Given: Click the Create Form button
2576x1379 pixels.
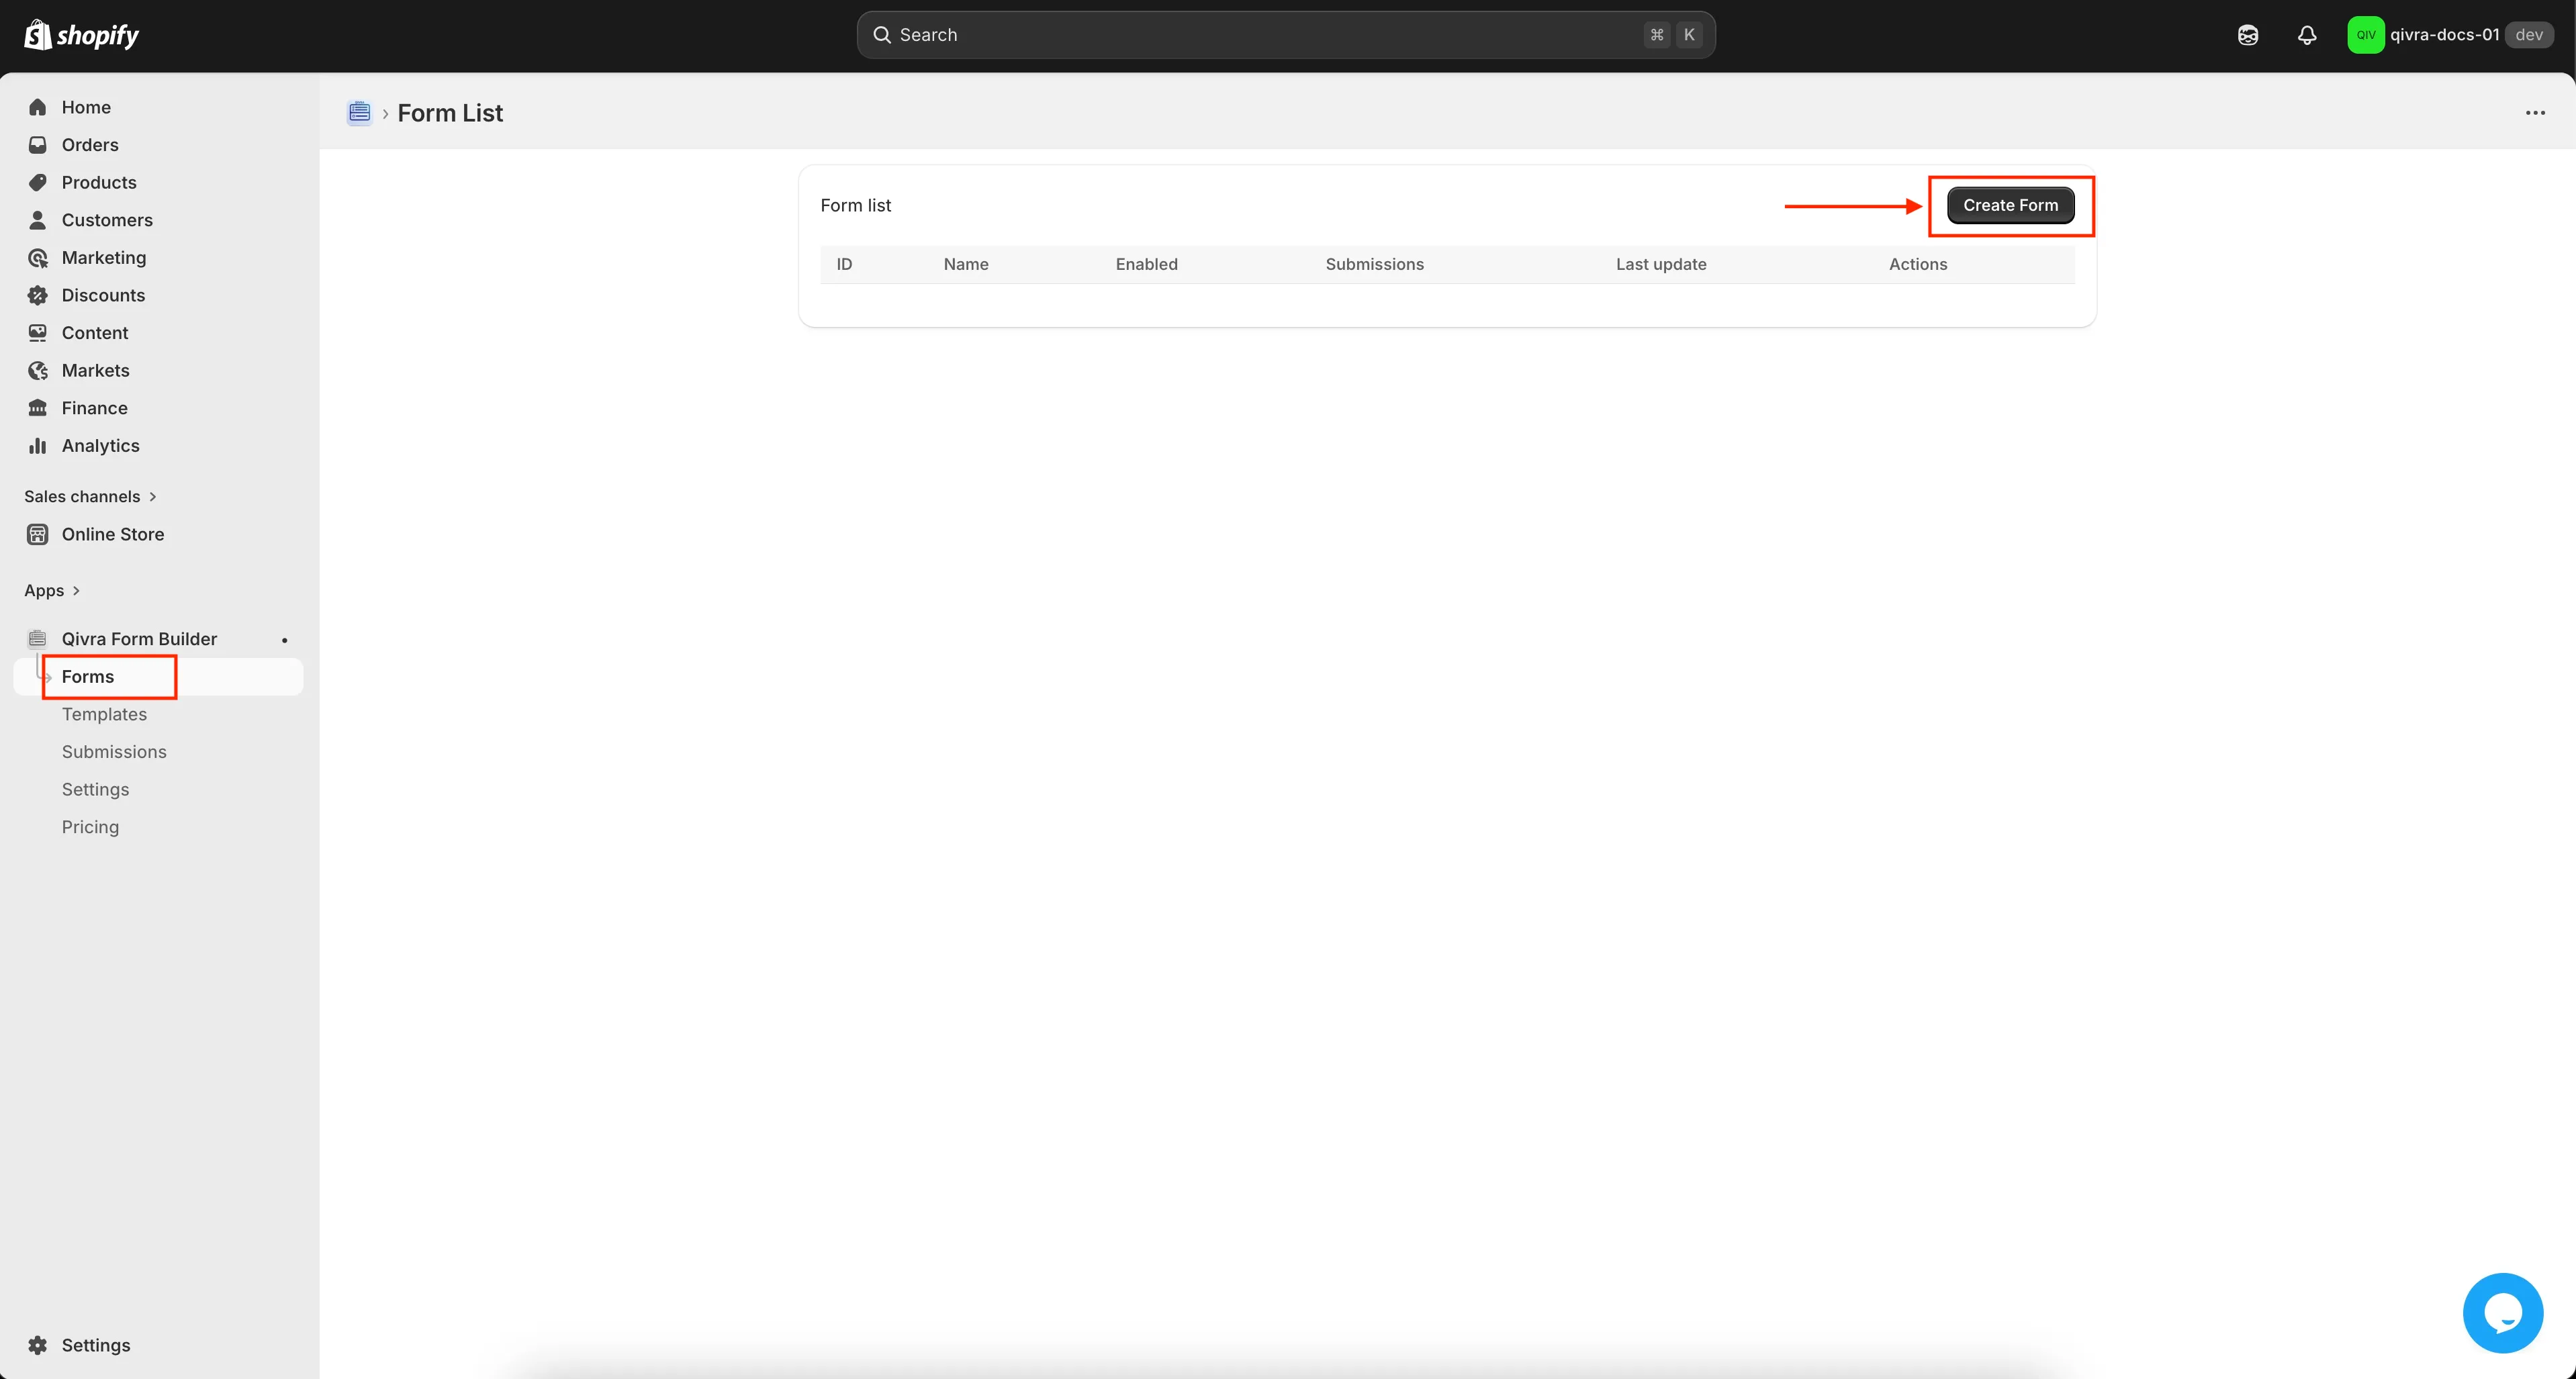Looking at the screenshot, I should [x=2009, y=205].
